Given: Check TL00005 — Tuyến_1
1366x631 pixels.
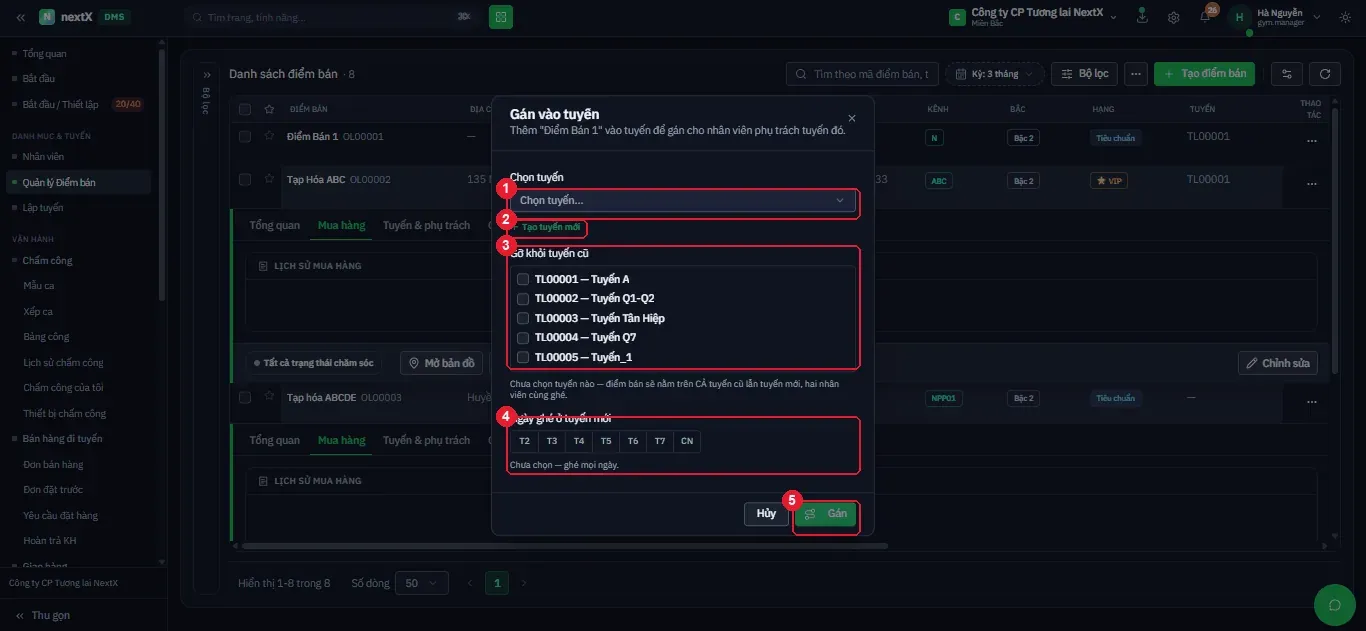Looking at the screenshot, I should [x=522, y=357].
